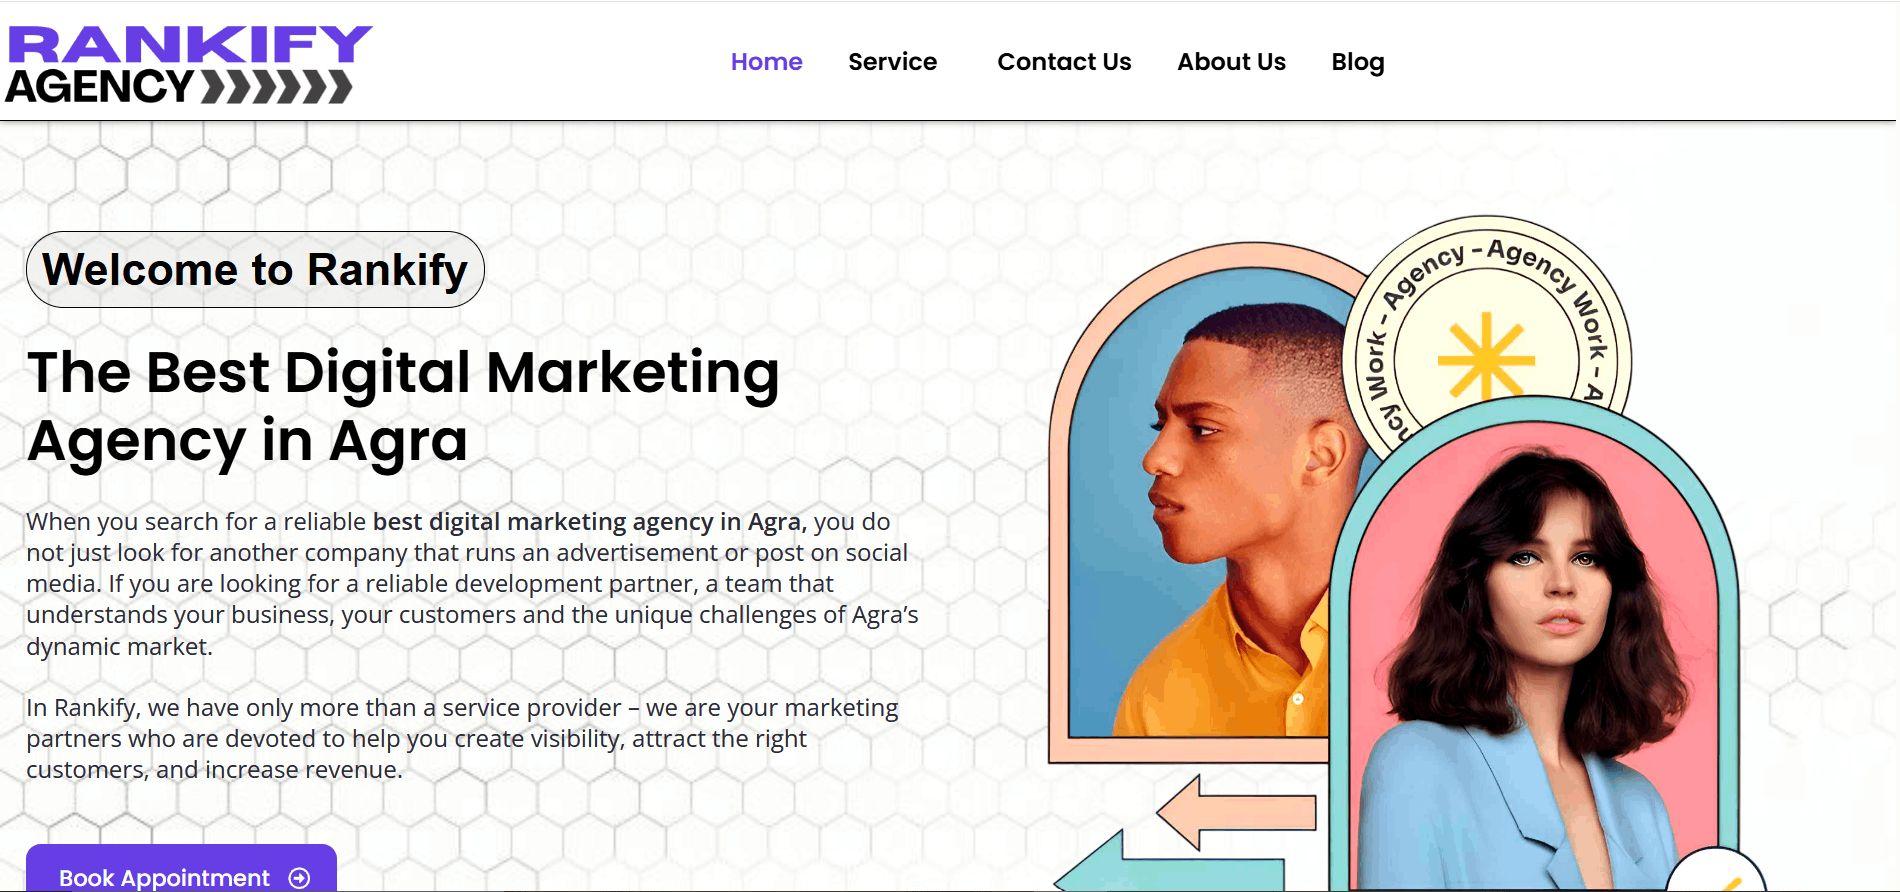Image resolution: width=1900 pixels, height=892 pixels.
Task: Click the bold 'best digital marketing agency in Agra' text
Action: click(x=588, y=521)
